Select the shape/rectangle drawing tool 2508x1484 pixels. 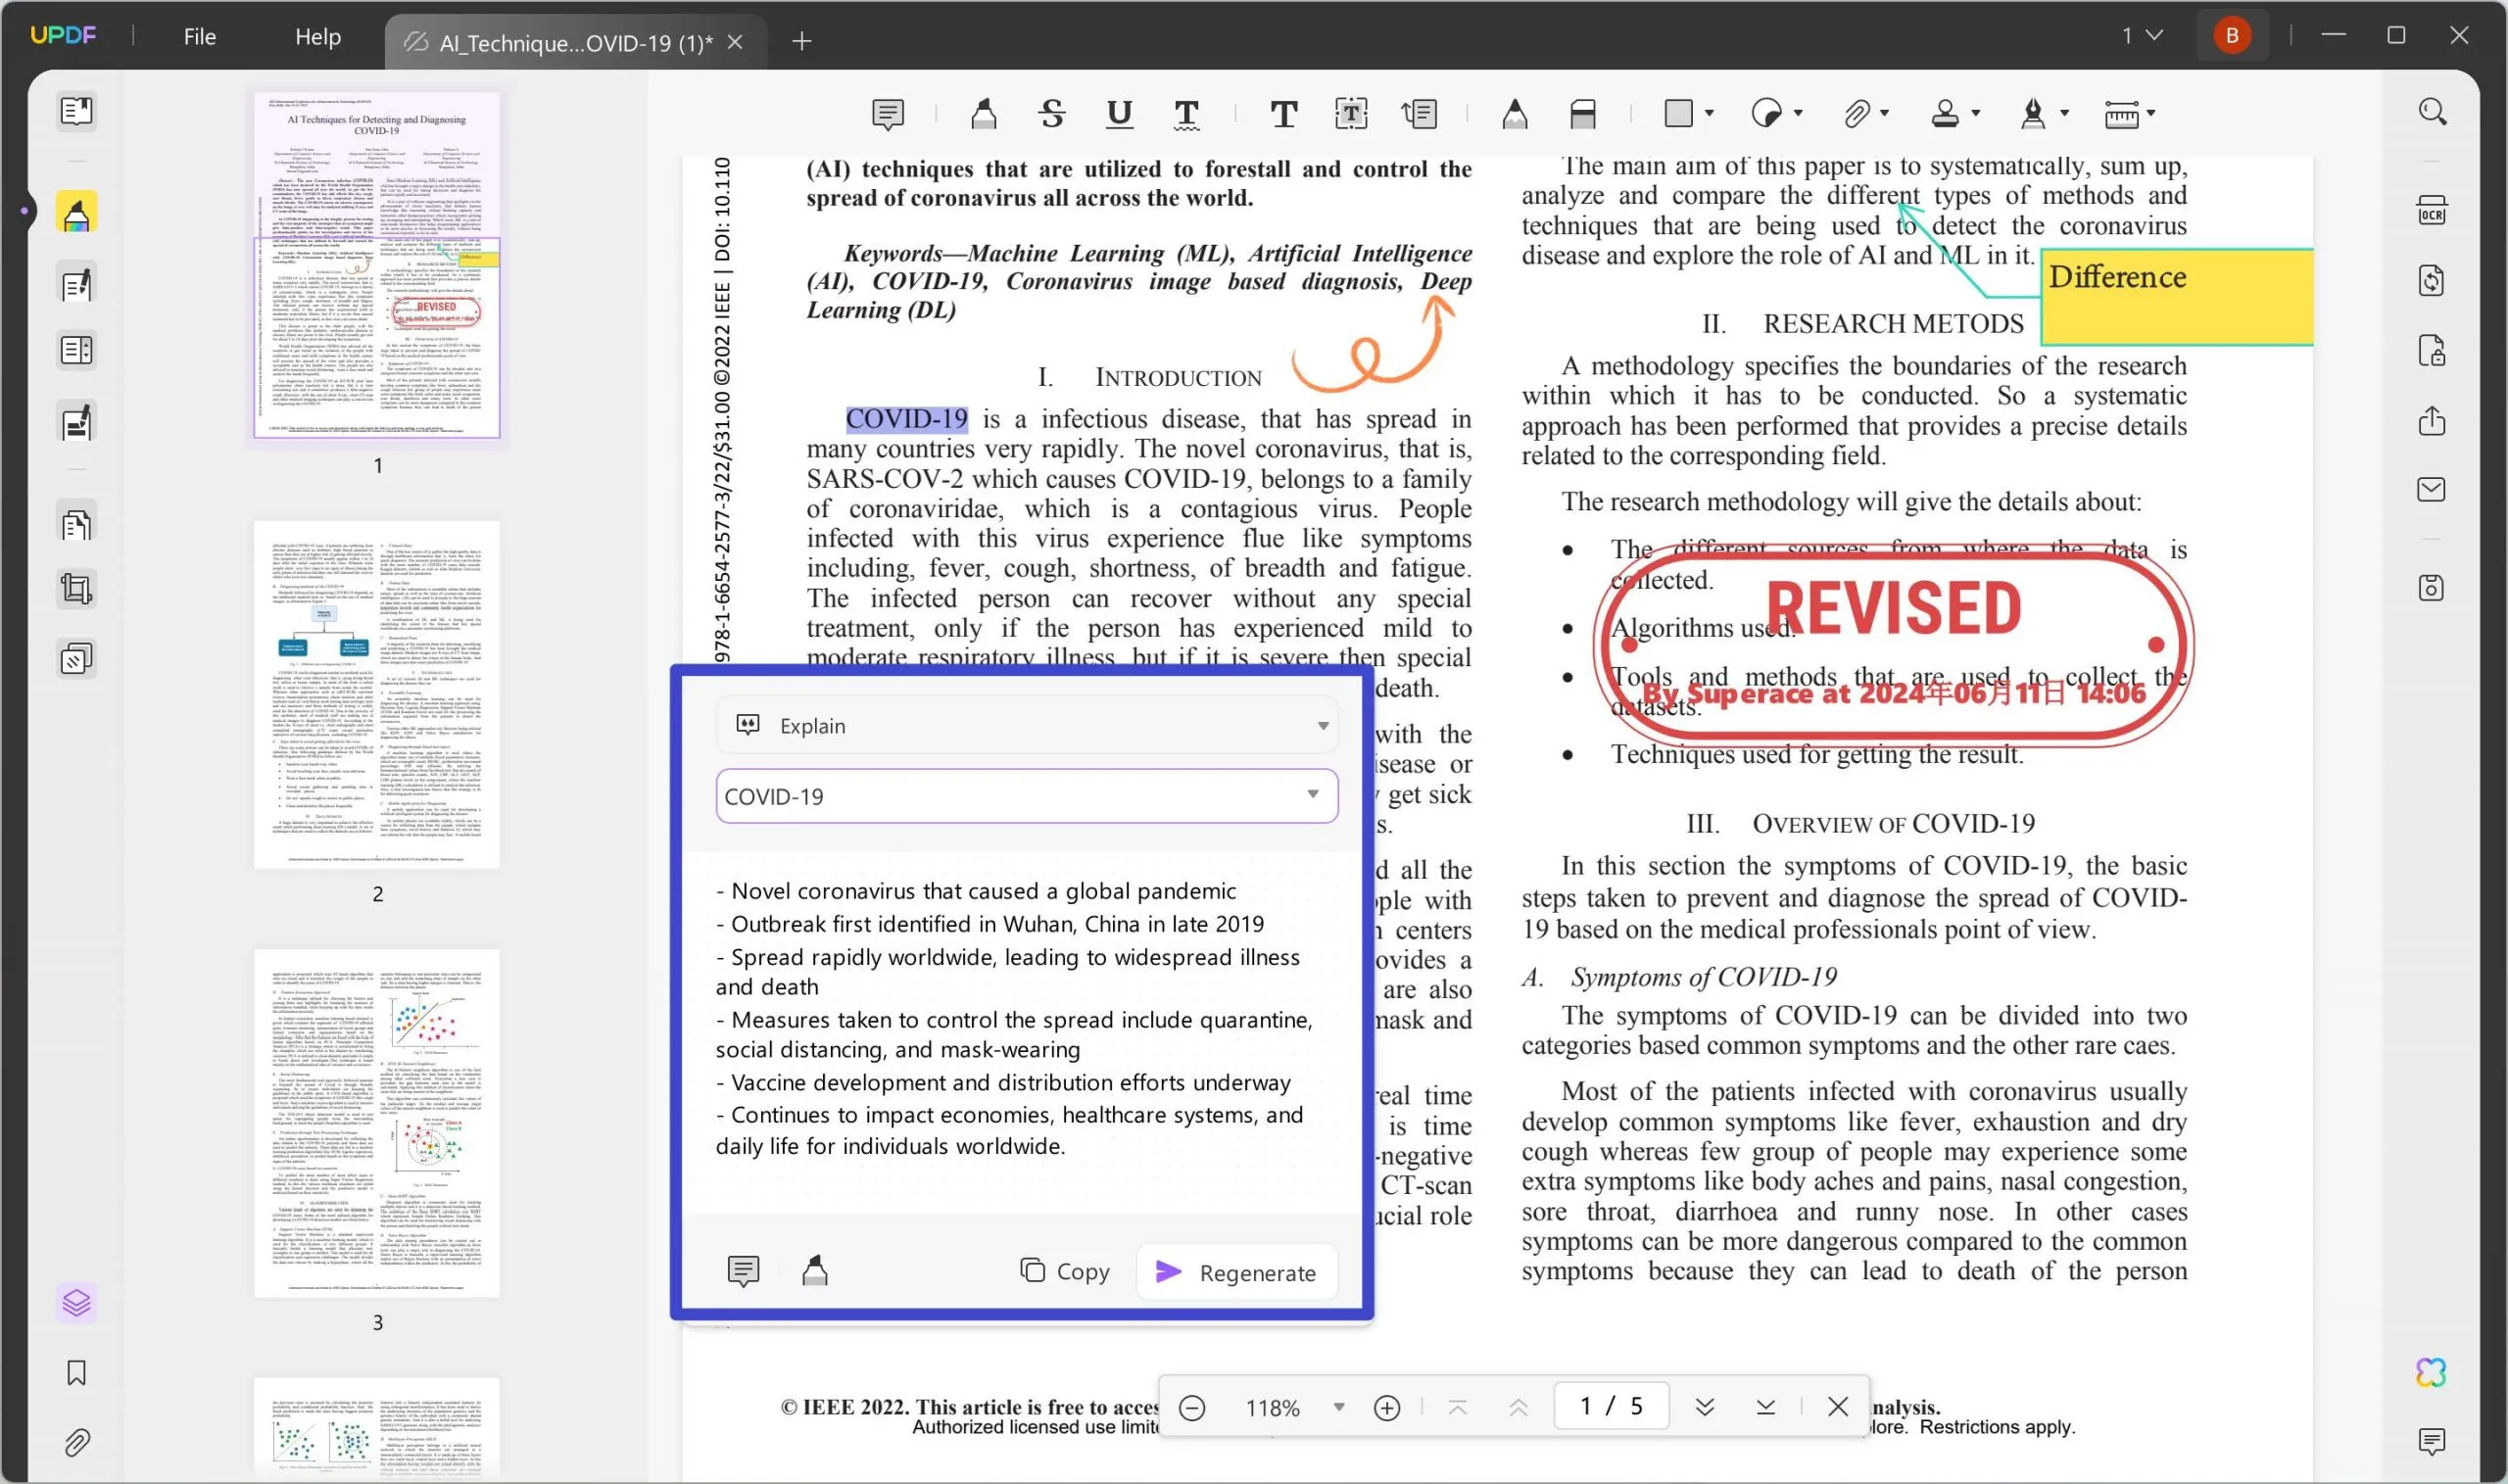[1676, 113]
